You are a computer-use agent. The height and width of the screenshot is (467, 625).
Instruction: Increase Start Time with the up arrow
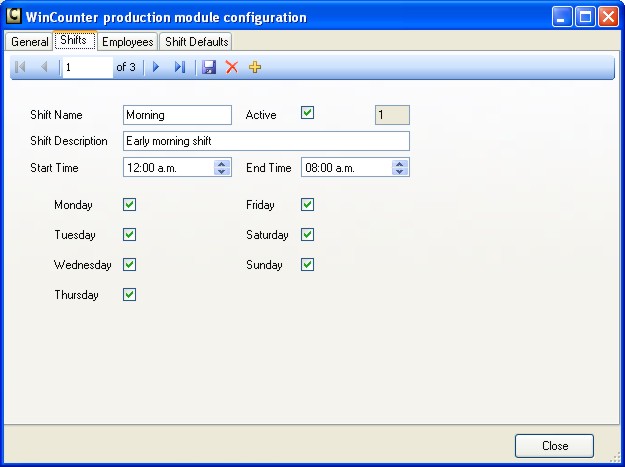(222, 163)
